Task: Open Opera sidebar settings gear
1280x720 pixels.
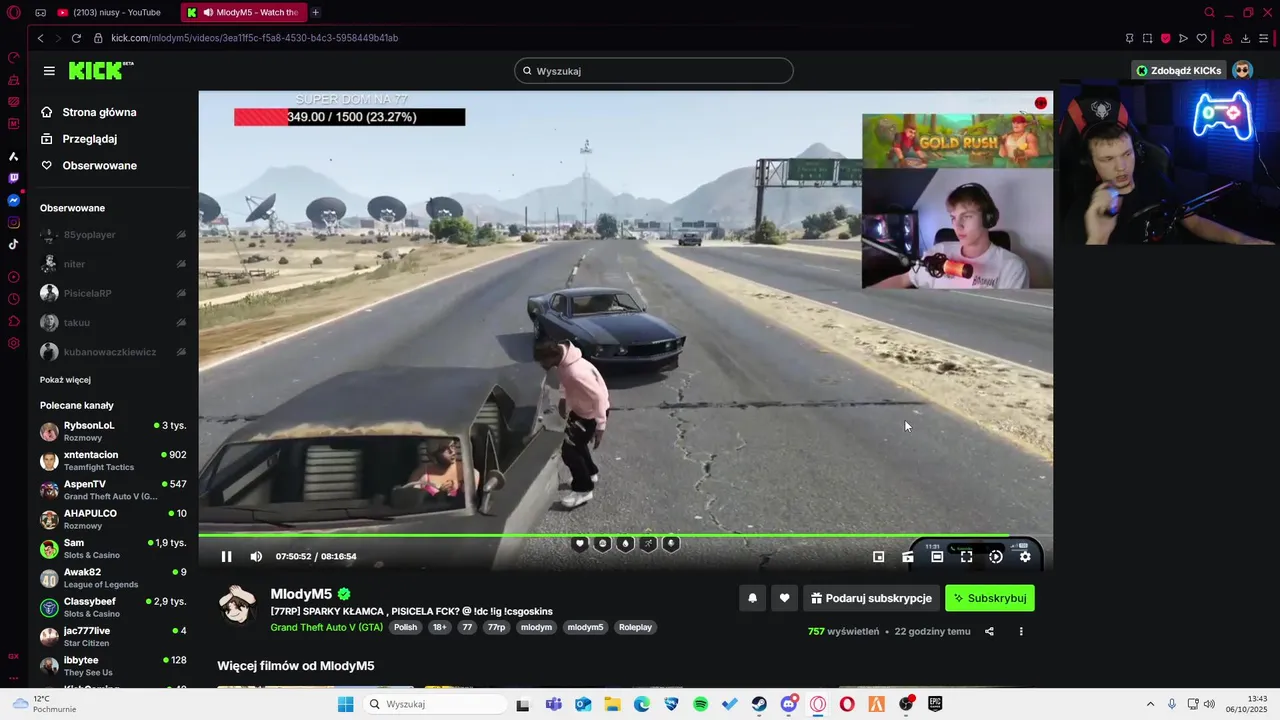Action: click(x=14, y=343)
